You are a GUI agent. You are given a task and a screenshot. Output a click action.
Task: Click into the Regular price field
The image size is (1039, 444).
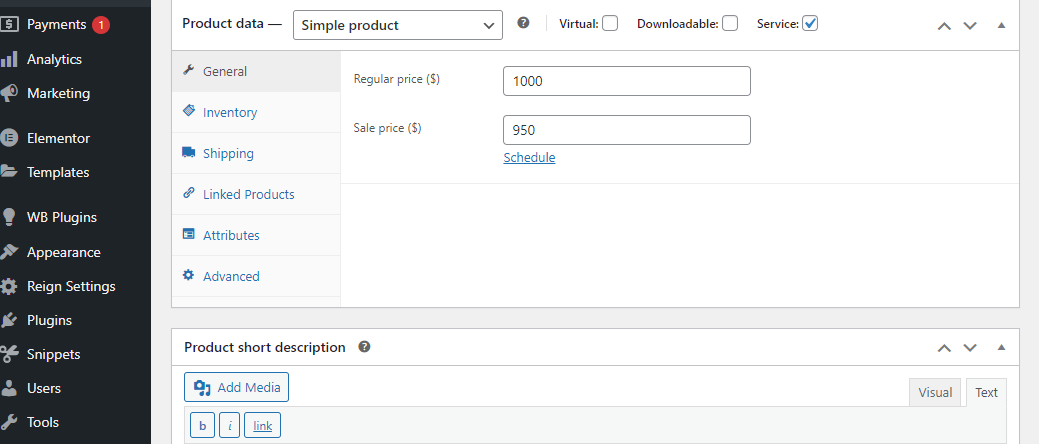(627, 81)
